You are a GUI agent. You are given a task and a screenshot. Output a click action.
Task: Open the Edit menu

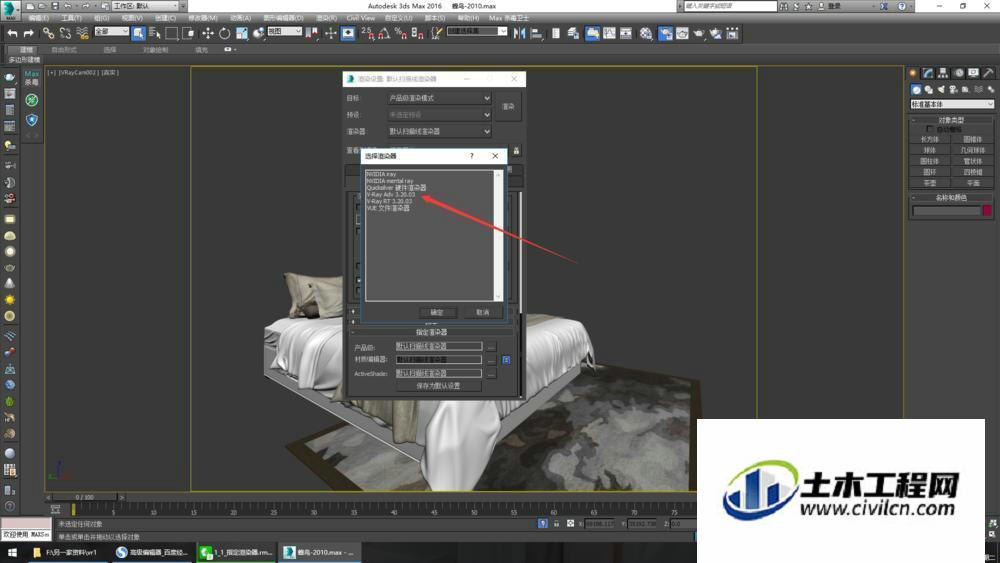pyautogui.click(x=38, y=18)
